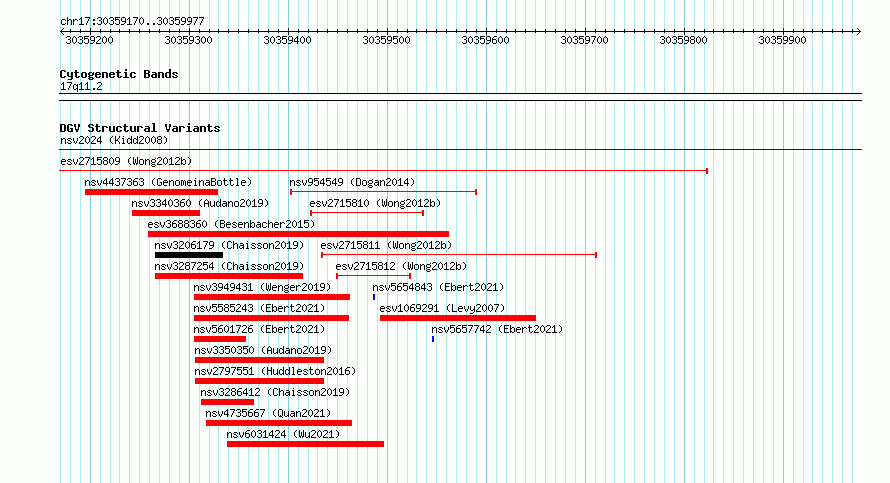Click the esv2715810 thin red span
Screen dimensions: 890x483
tap(367, 213)
